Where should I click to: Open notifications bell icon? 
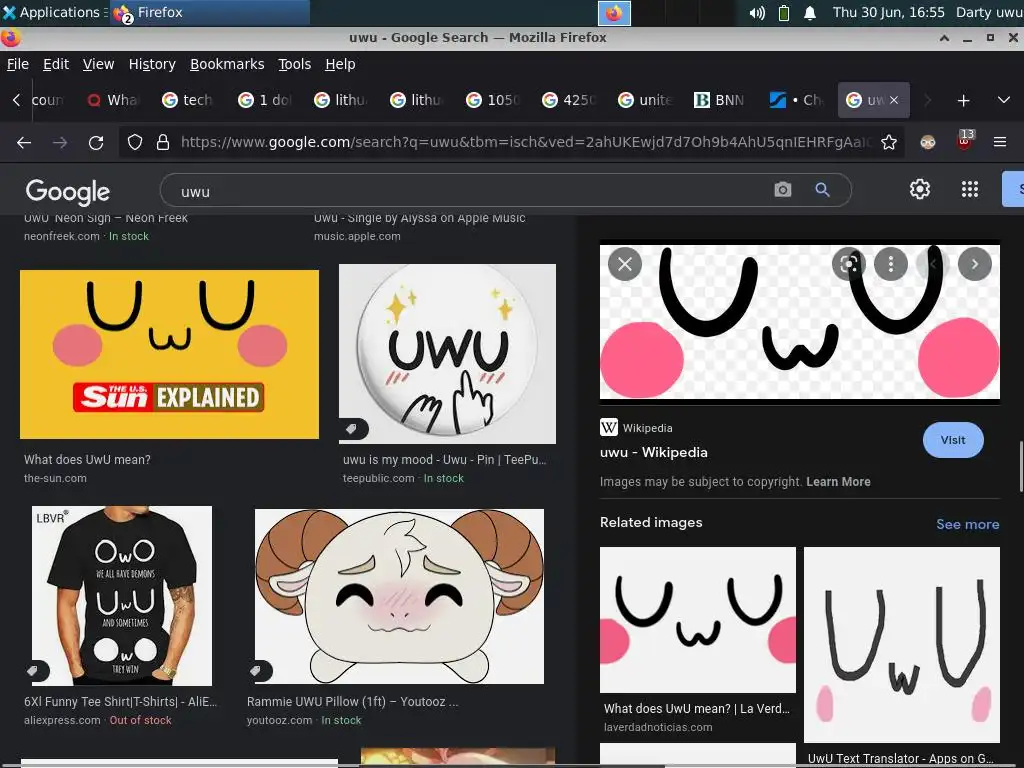(810, 12)
